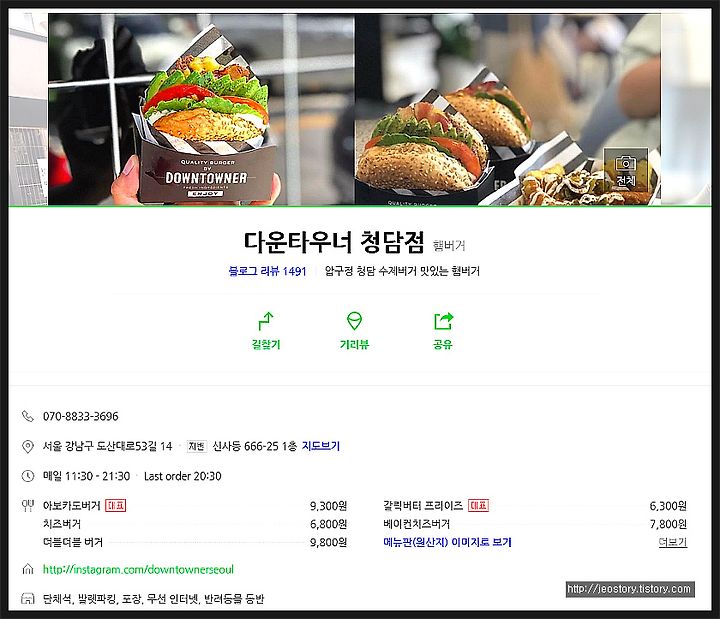The width and height of the screenshot is (720, 619).
Task: Click the home icon beside Instagram link
Action: [x=28, y=569]
